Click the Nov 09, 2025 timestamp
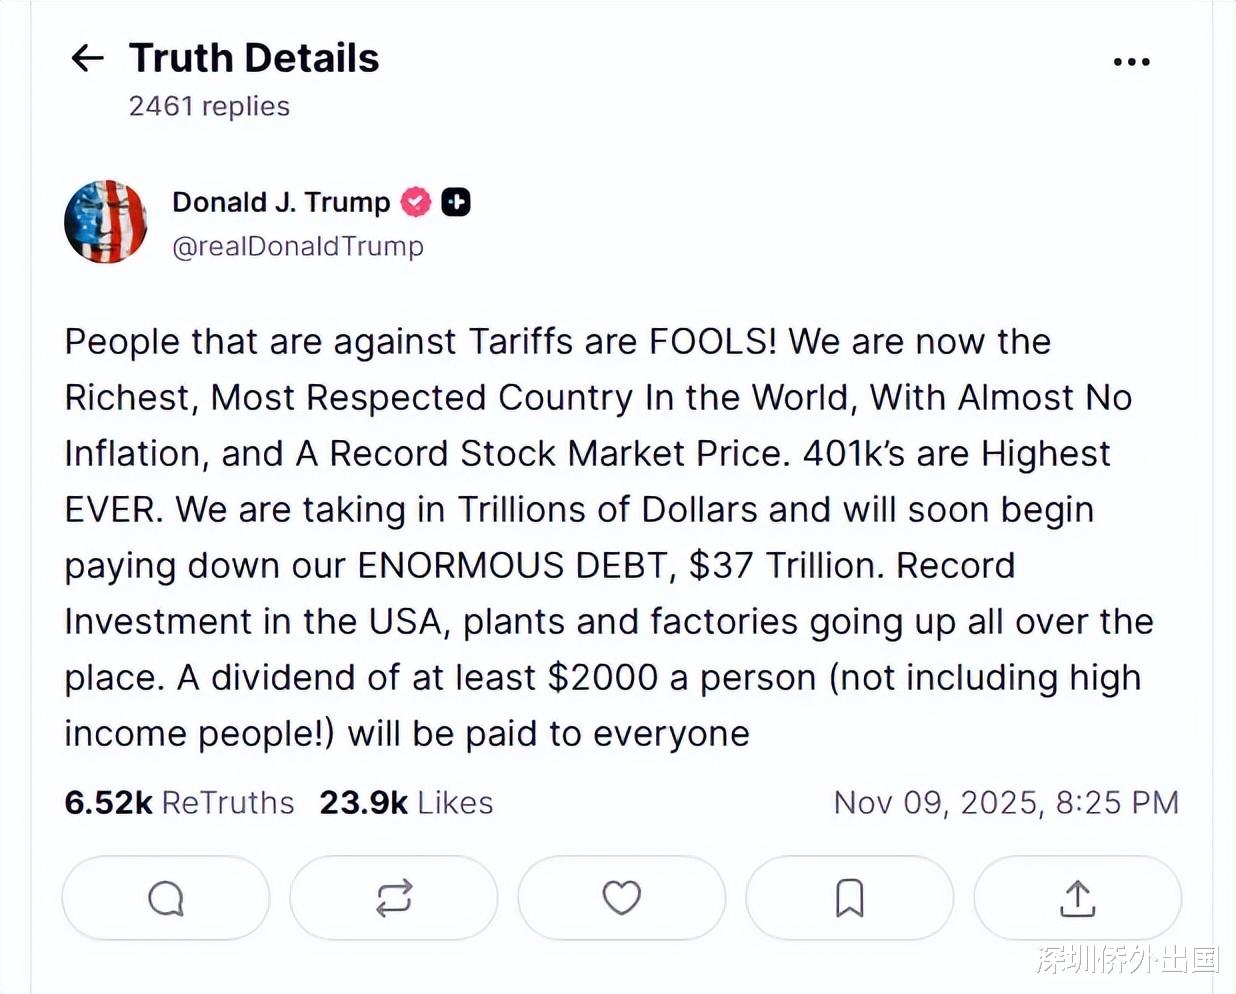 (1006, 803)
